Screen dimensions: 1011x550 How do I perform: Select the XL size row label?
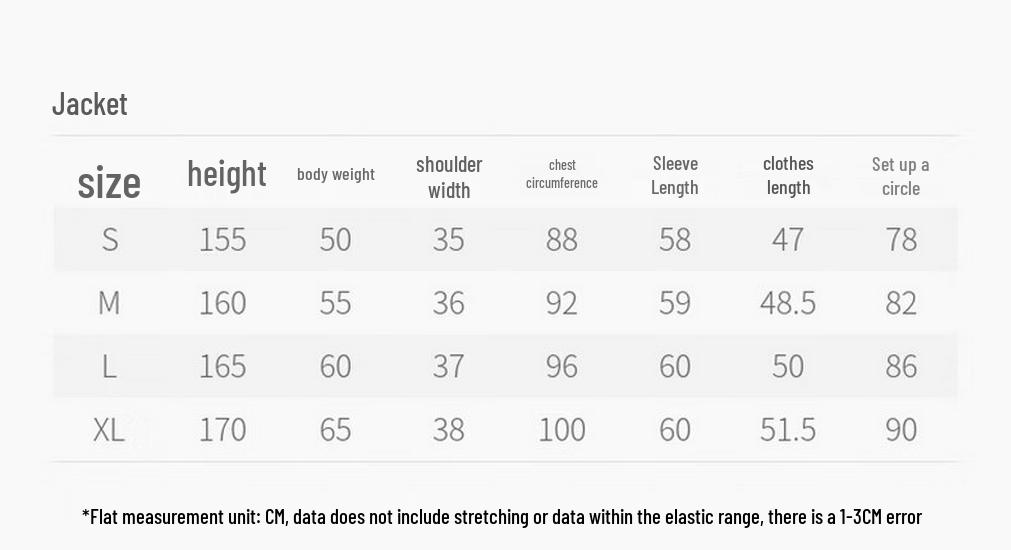pyautogui.click(x=108, y=429)
